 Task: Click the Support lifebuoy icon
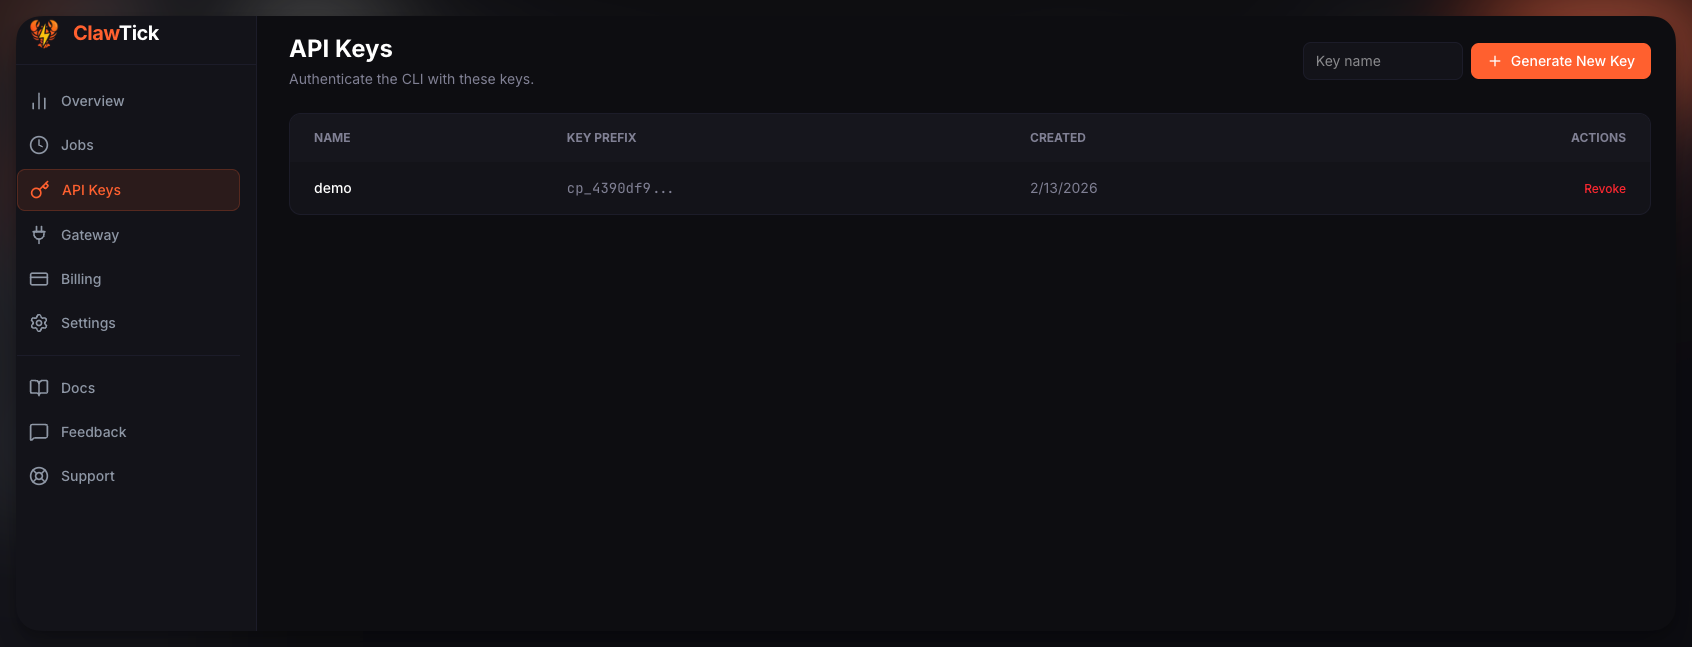[x=39, y=476]
